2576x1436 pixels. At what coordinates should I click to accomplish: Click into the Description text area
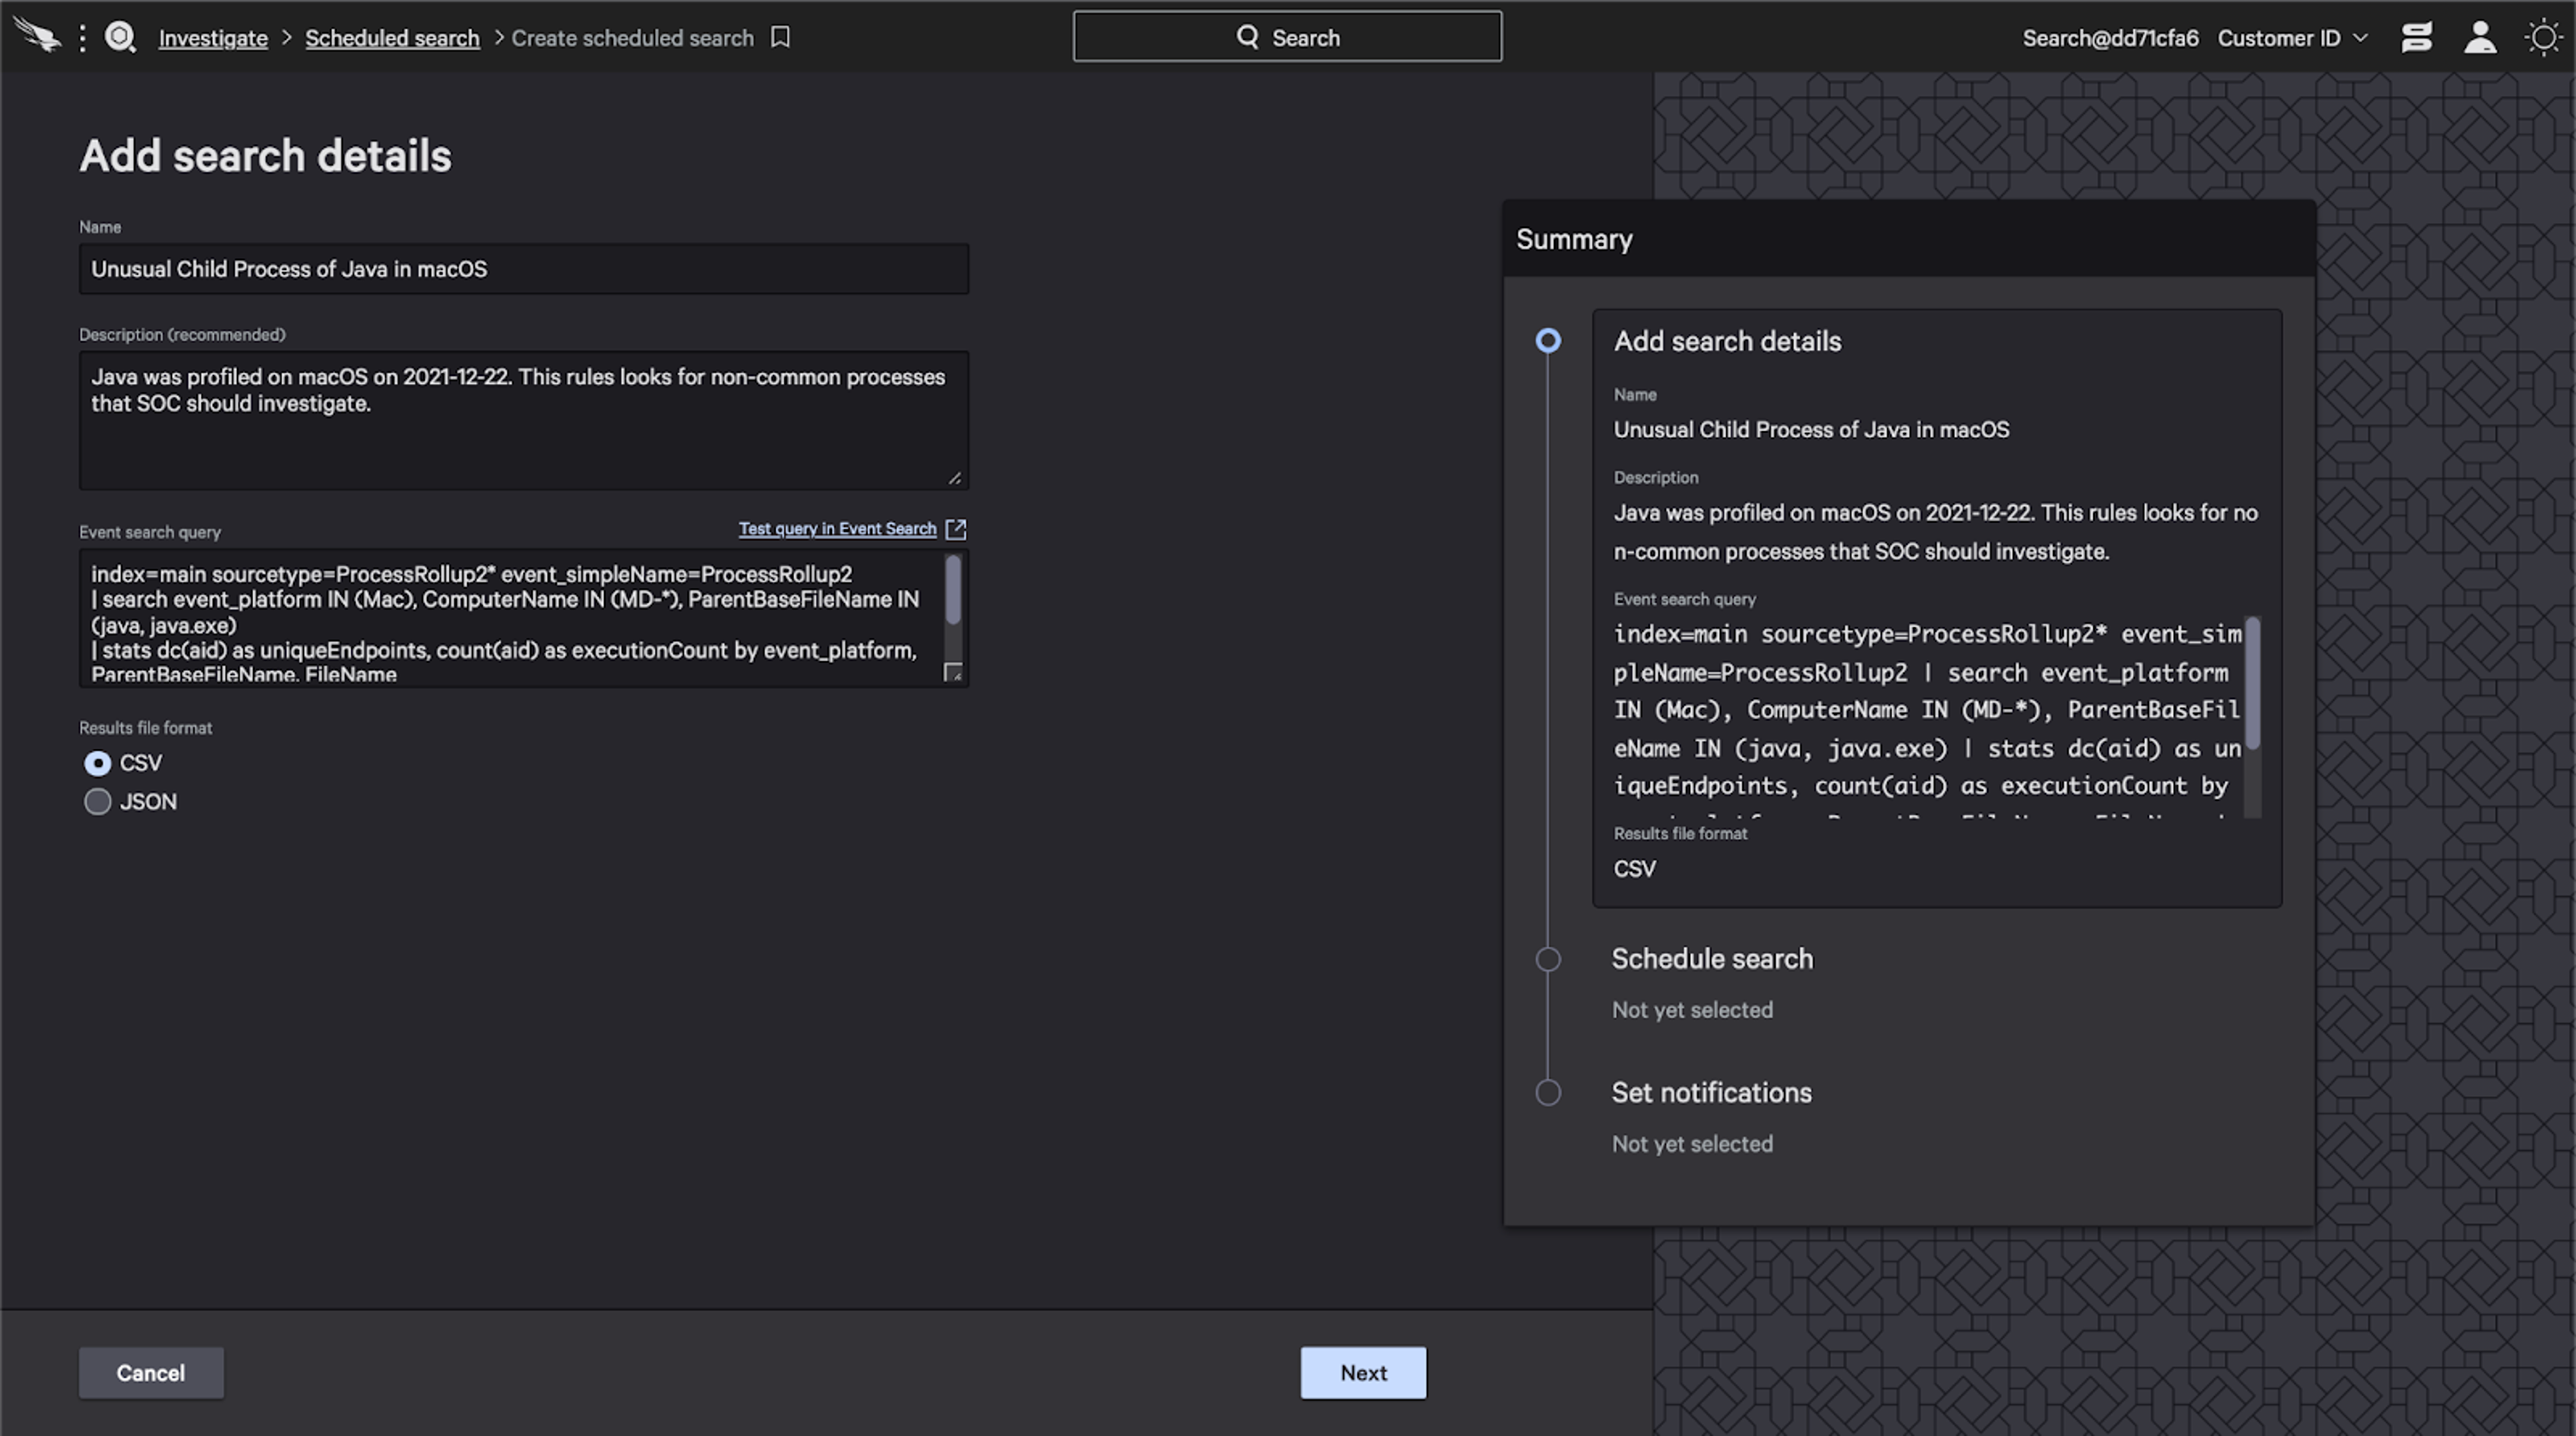(x=524, y=420)
